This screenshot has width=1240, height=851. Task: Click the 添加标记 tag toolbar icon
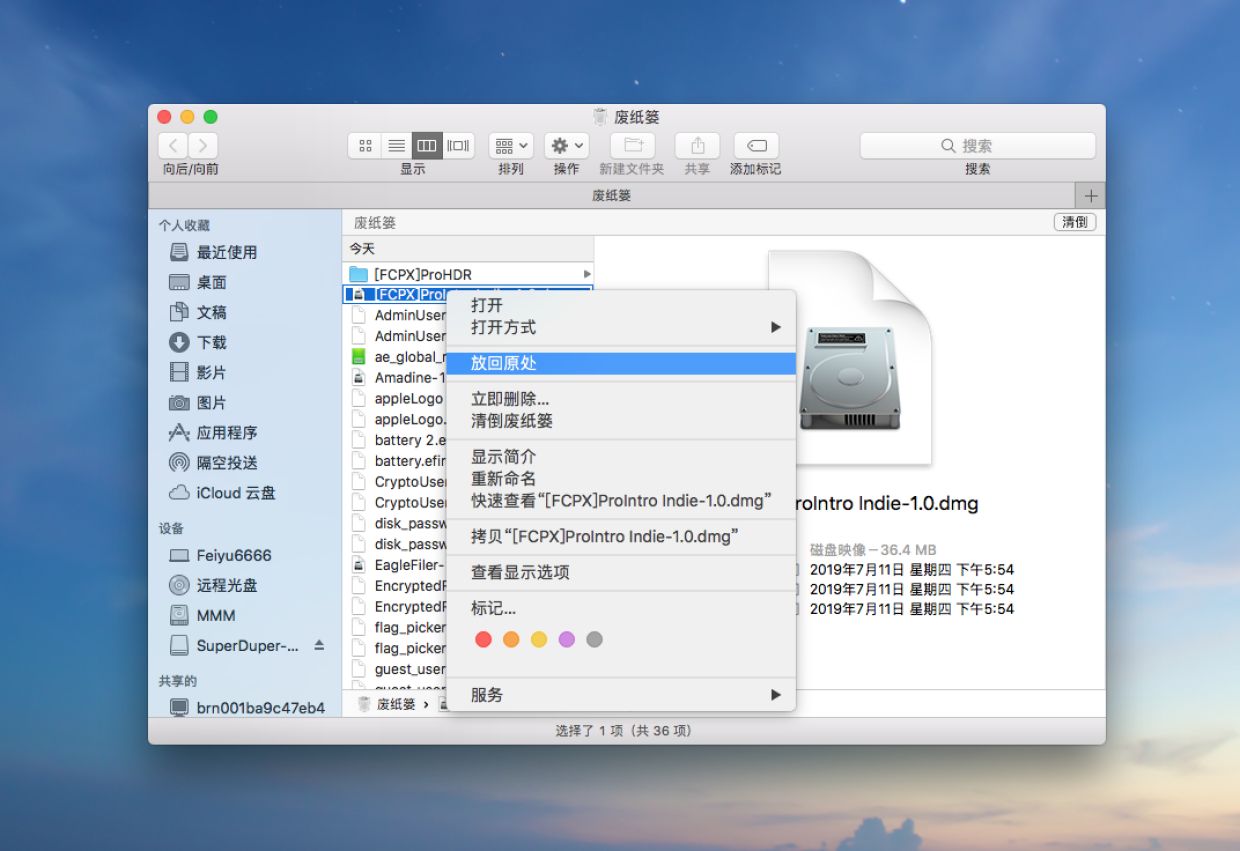tap(756, 146)
